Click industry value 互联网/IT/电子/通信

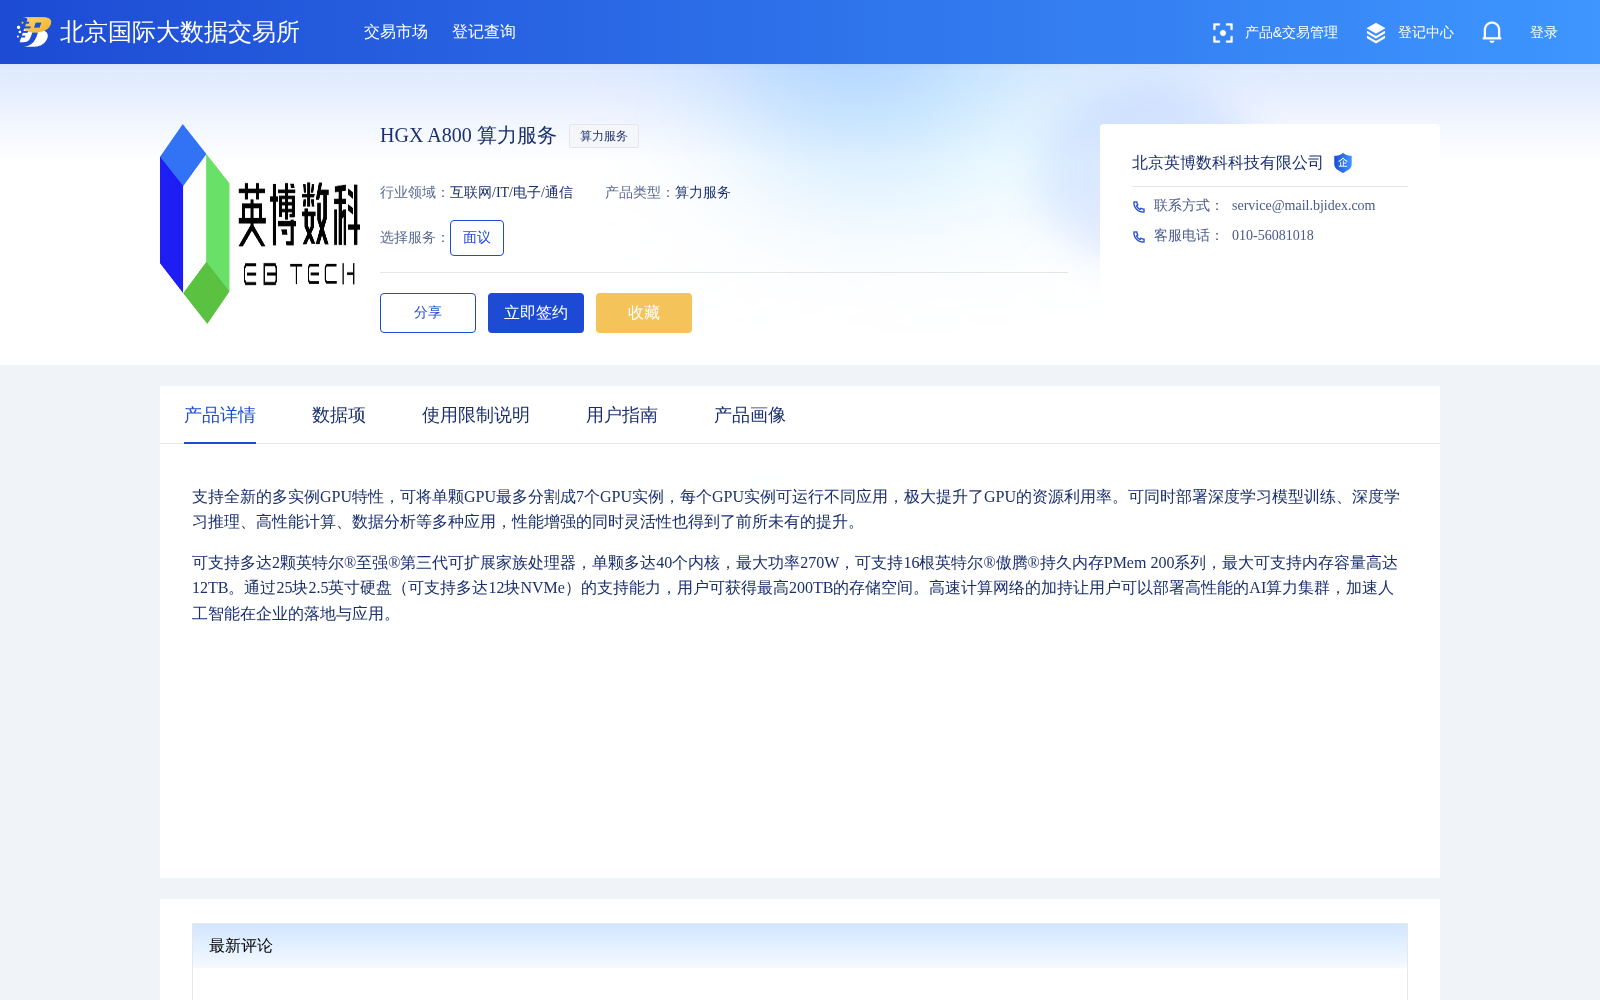[x=512, y=193]
